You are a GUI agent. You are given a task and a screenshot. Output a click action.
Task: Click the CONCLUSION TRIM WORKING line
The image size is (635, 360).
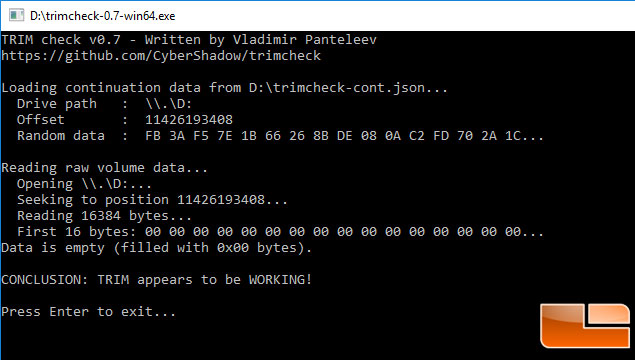(x=157, y=280)
